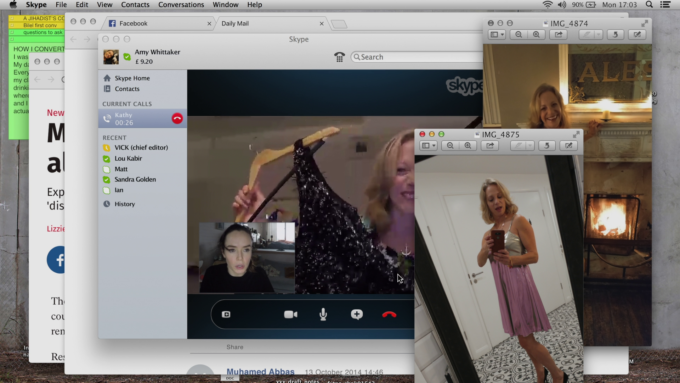Open sidebar view dropdown in IMG_4875
The width and height of the screenshot is (680, 383).
point(428,146)
